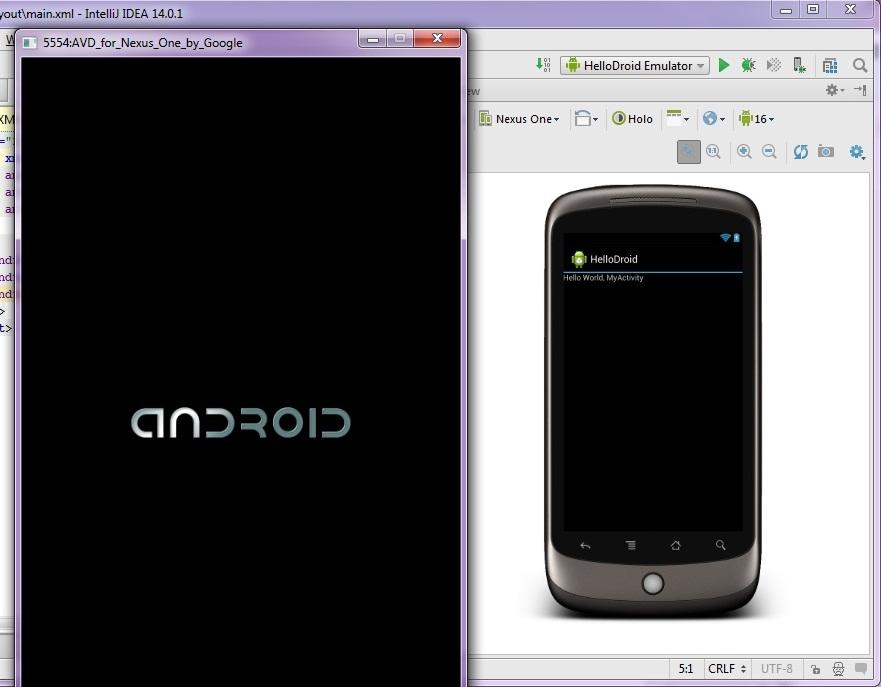Click the notifications speech bubble icon
The width and height of the screenshot is (881, 687).
(861, 668)
